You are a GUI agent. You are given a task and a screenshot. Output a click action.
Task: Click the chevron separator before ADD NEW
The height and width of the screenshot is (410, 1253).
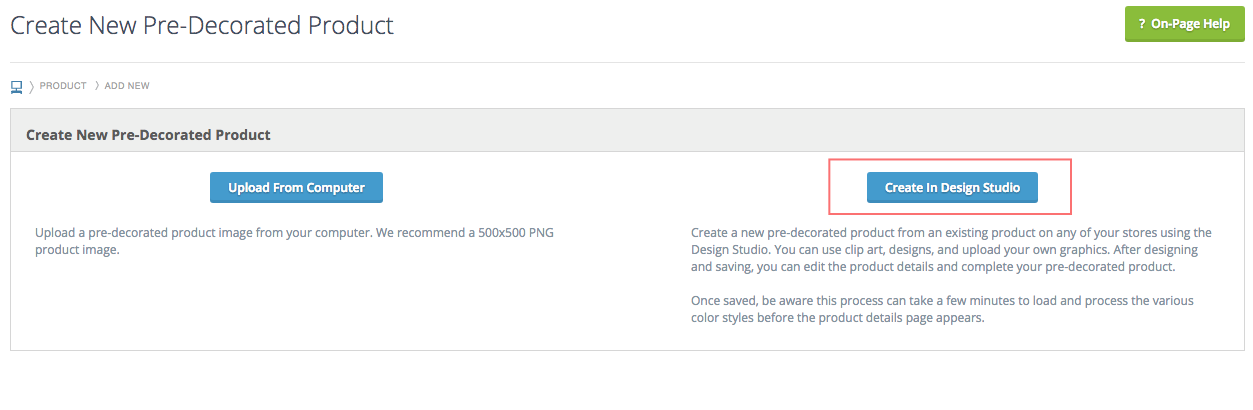97,86
